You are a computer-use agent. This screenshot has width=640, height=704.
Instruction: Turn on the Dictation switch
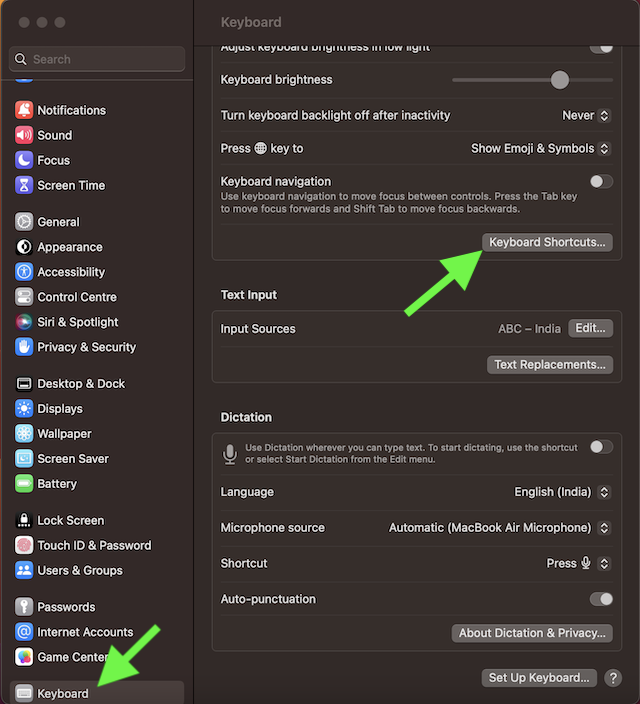(x=601, y=447)
